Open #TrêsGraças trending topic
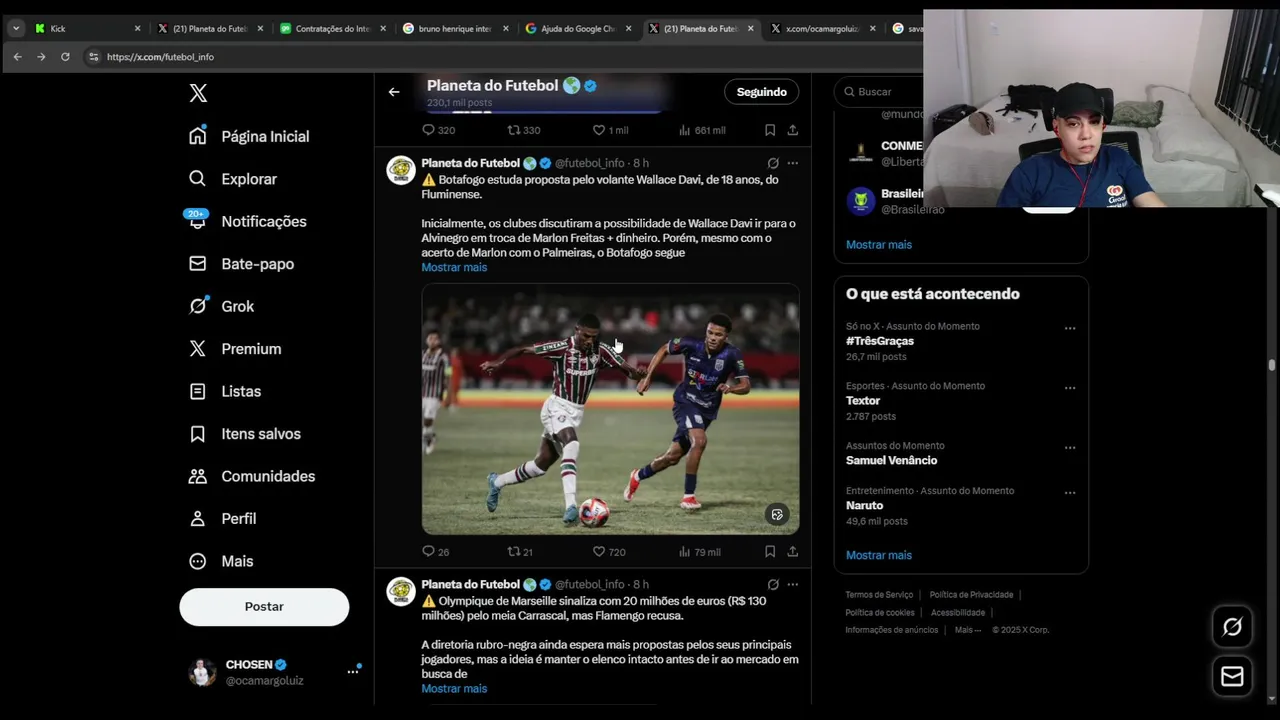This screenshot has width=1280, height=720. 880,341
